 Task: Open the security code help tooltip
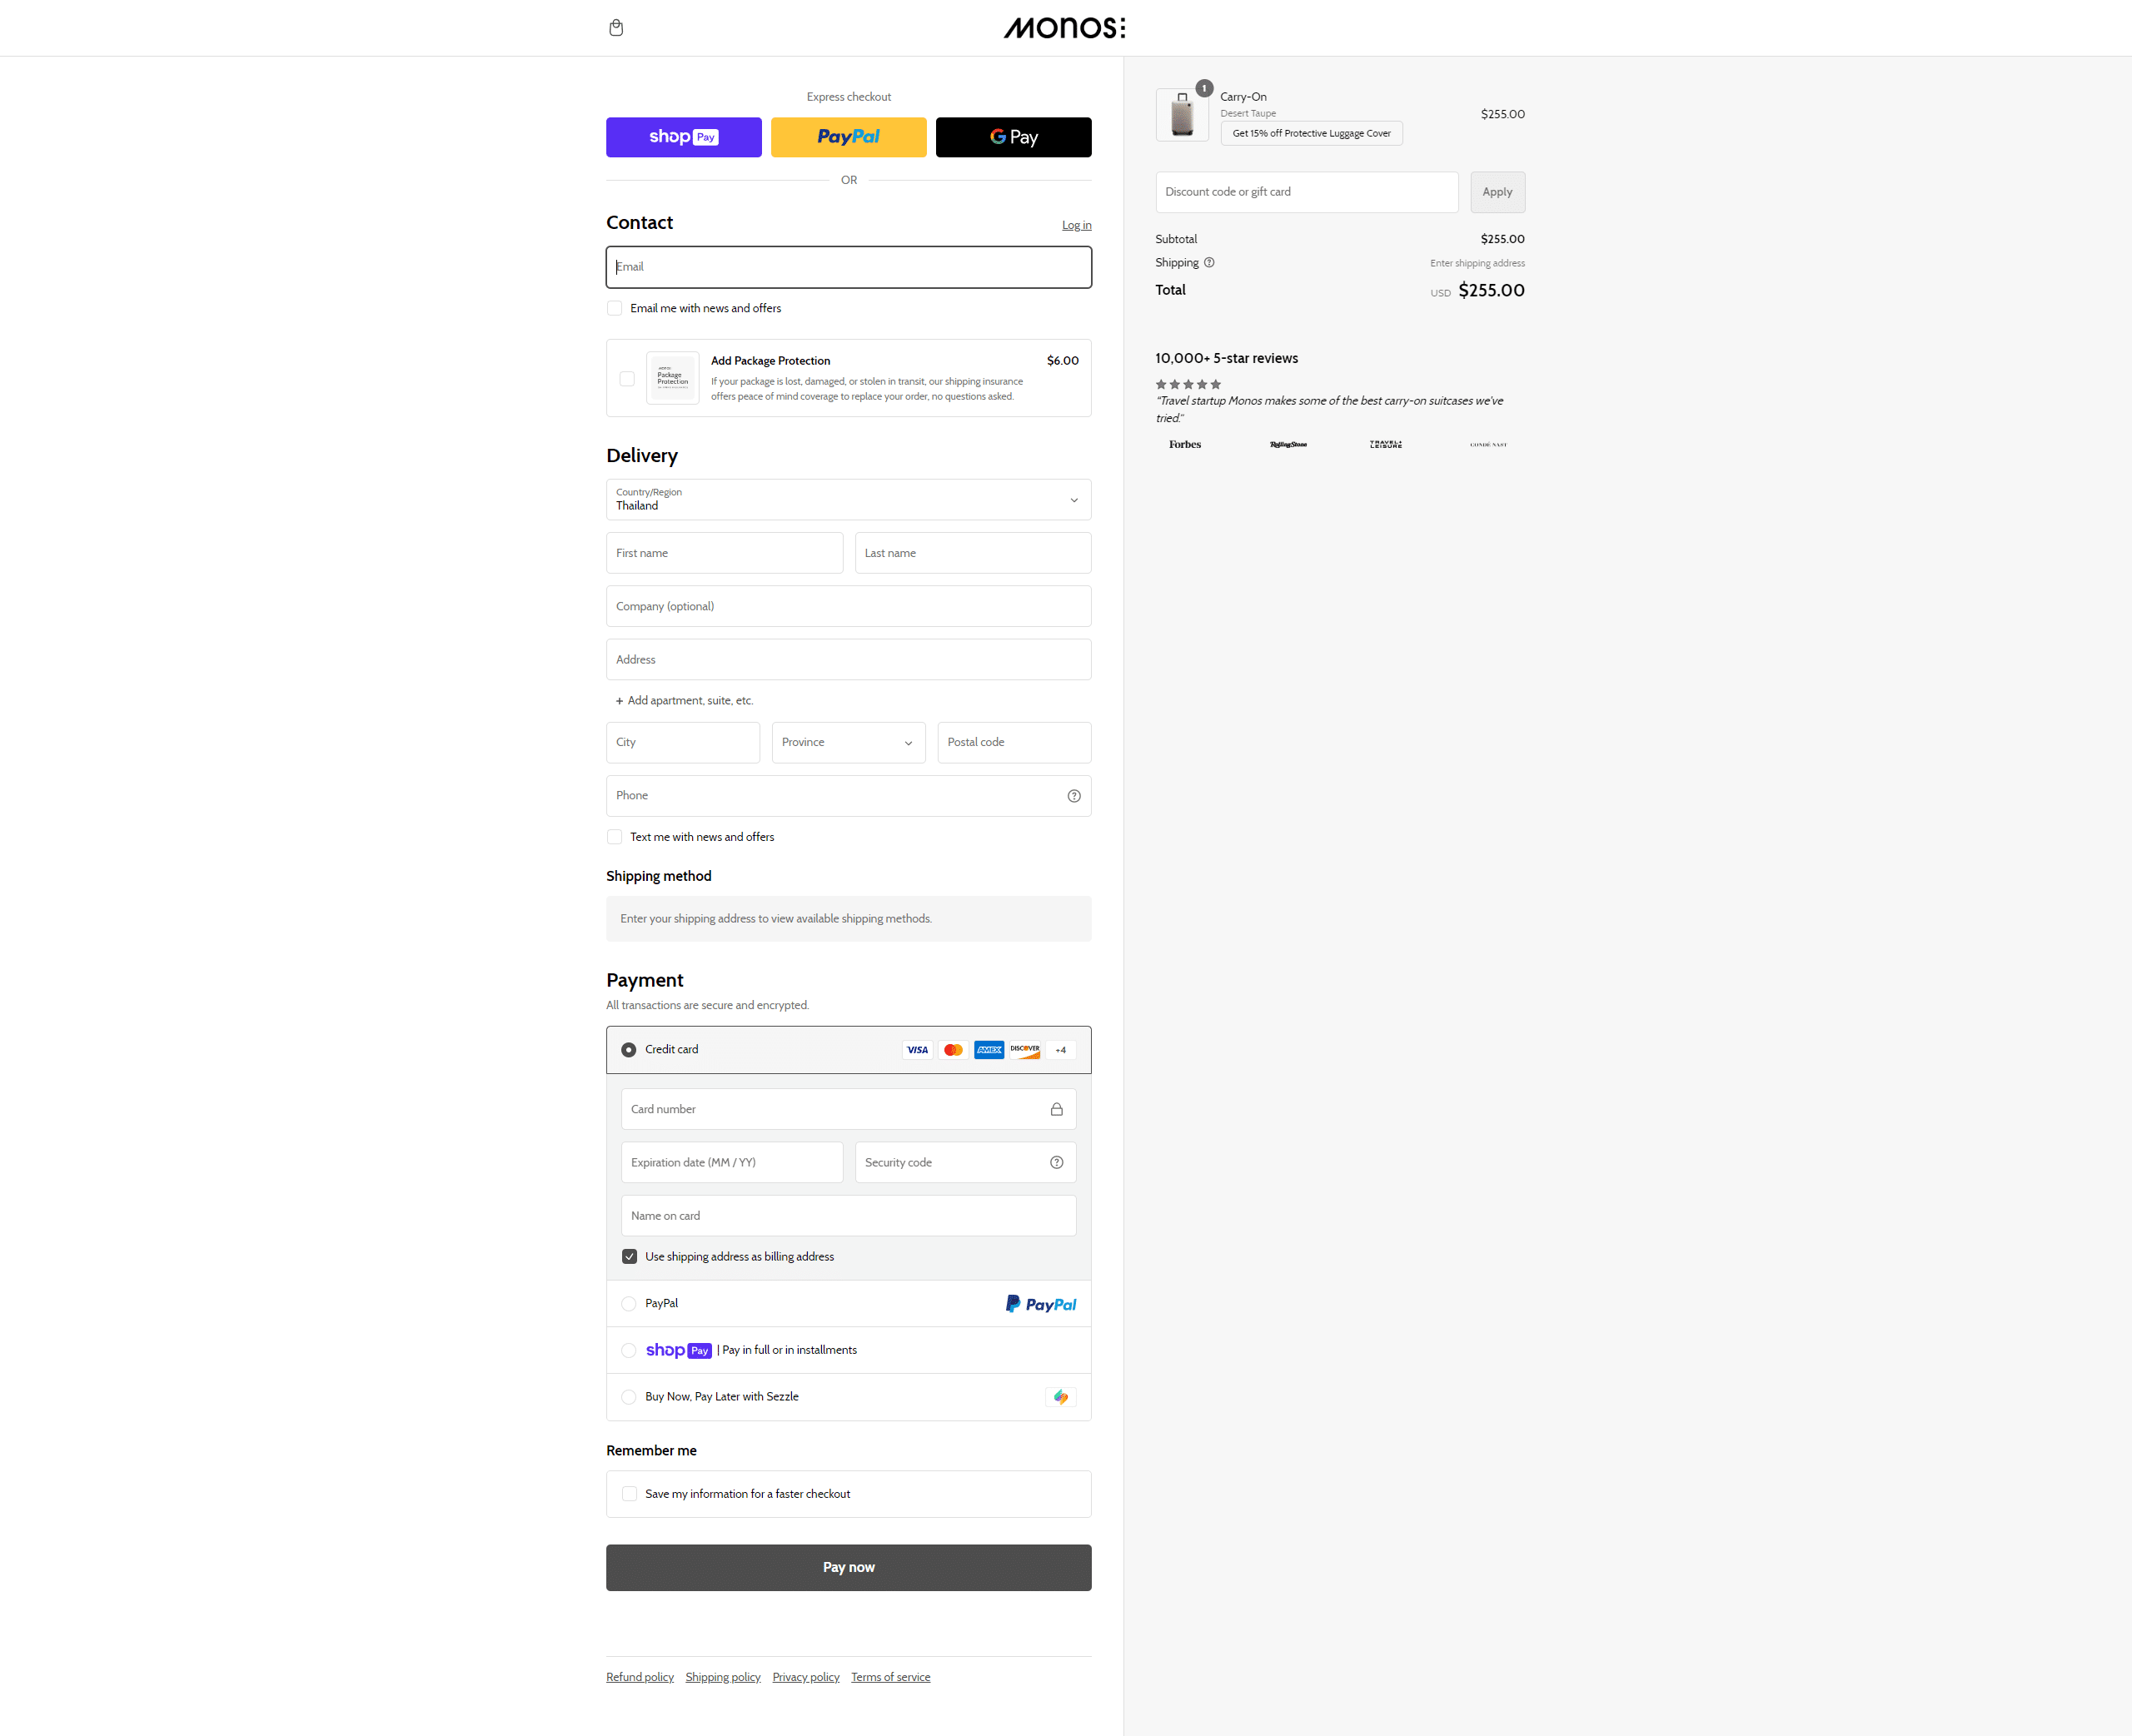[1056, 1162]
